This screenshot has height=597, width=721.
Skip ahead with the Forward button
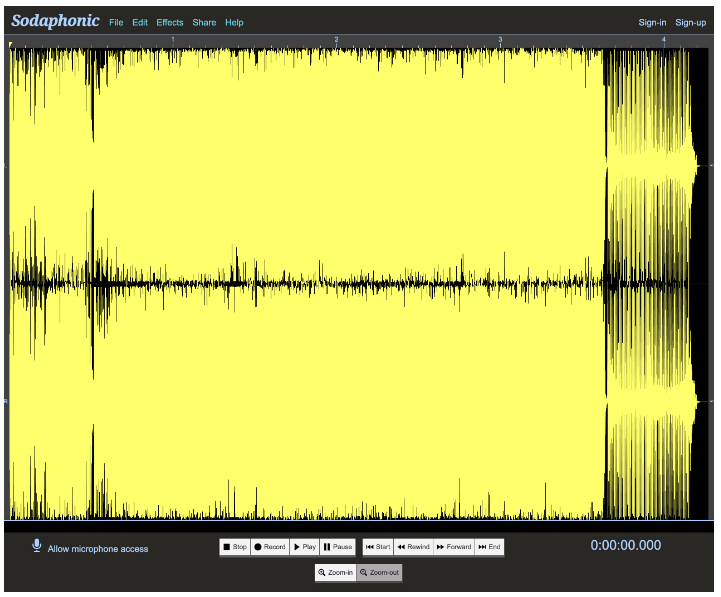453,547
